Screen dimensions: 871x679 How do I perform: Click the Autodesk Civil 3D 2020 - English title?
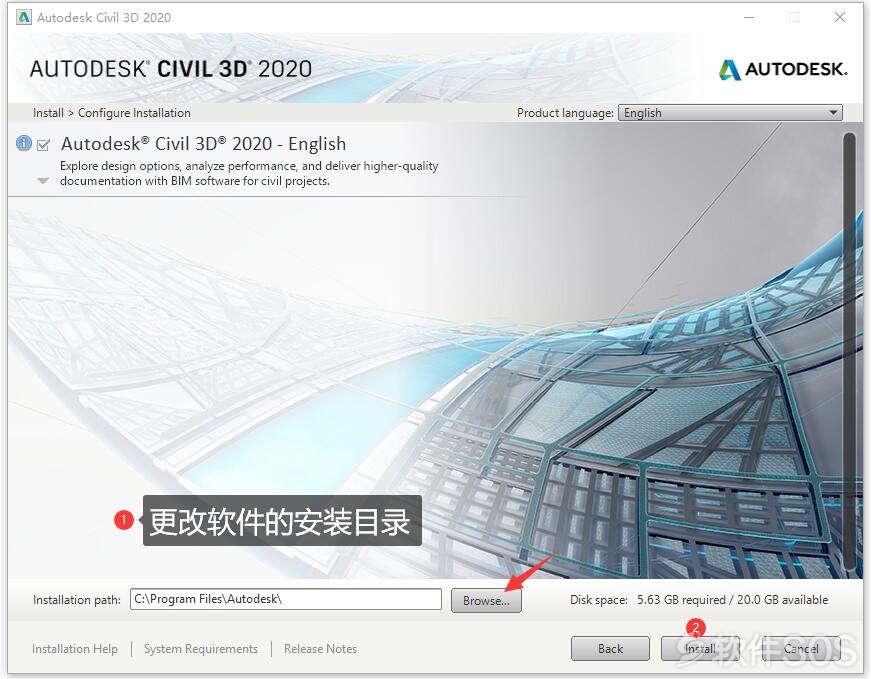(203, 144)
